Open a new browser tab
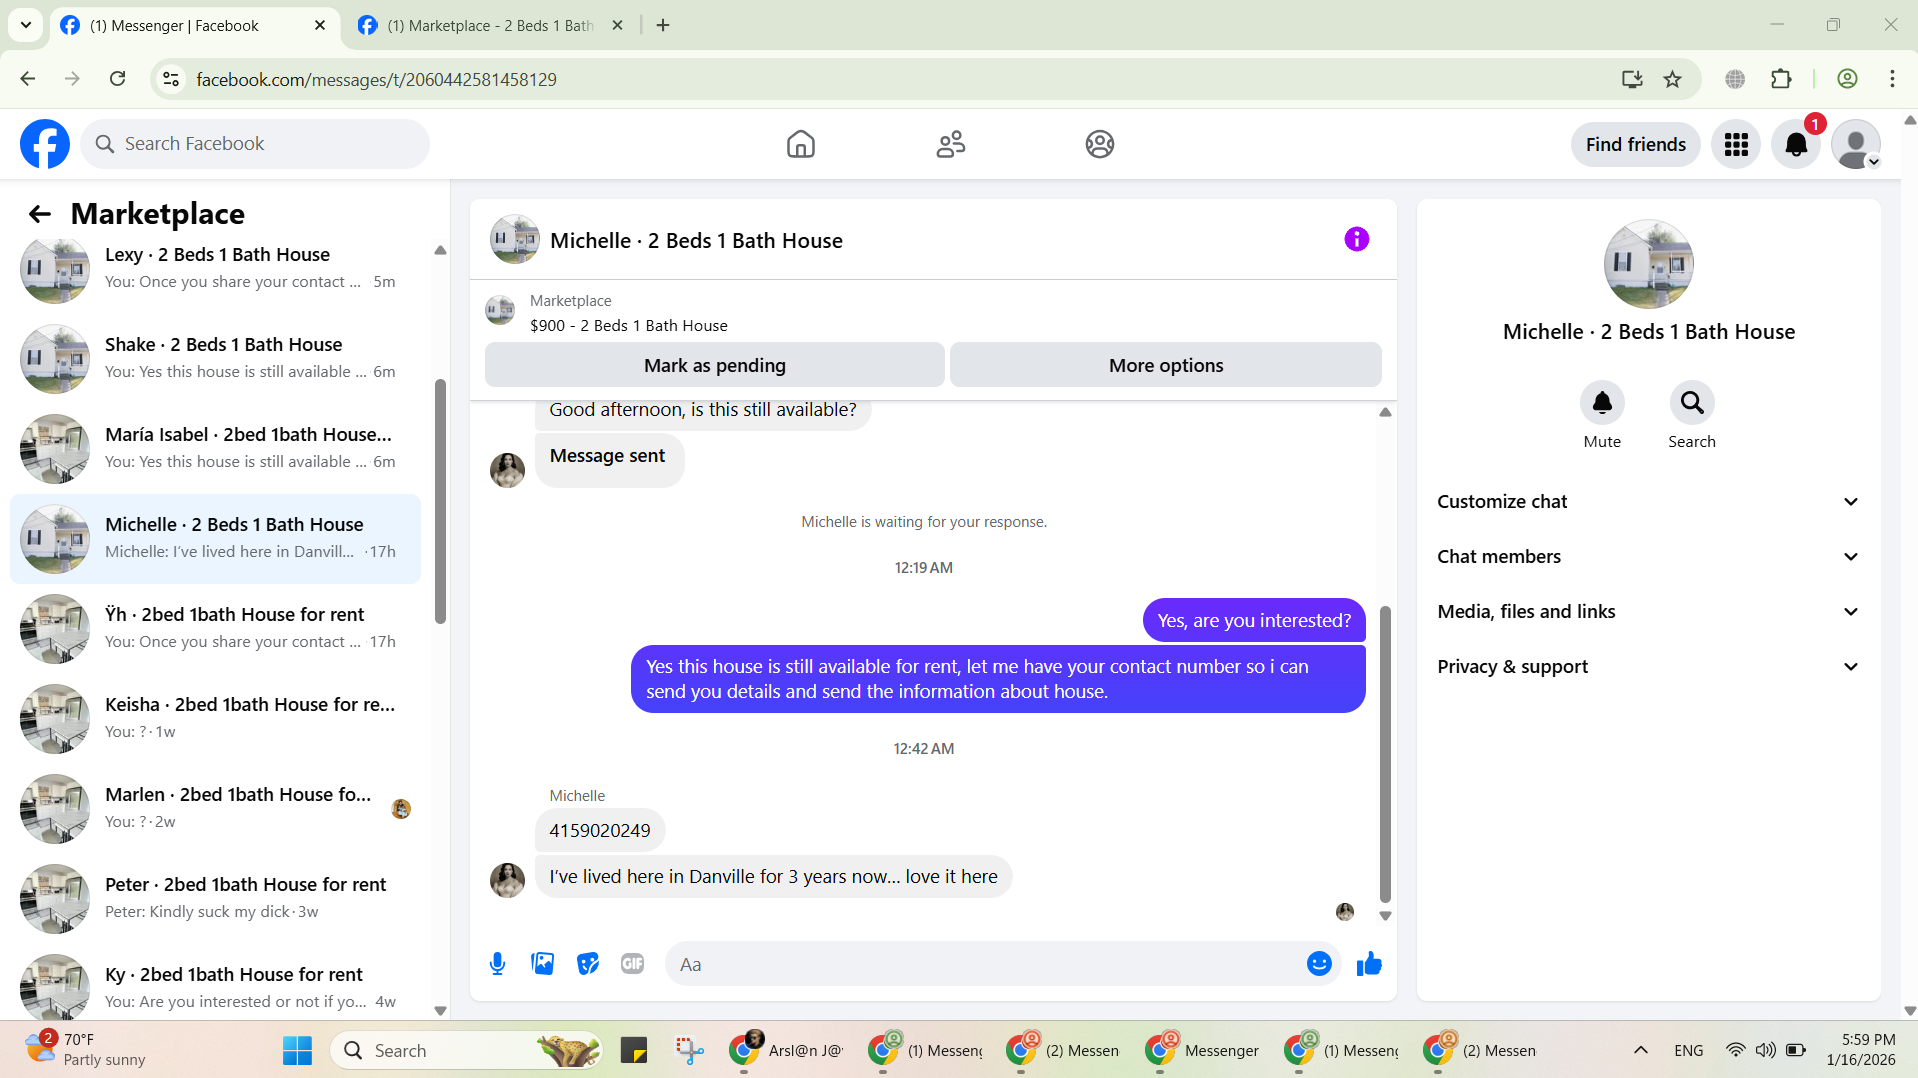Image resolution: width=1918 pixels, height=1078 pixels. (663, 26)
